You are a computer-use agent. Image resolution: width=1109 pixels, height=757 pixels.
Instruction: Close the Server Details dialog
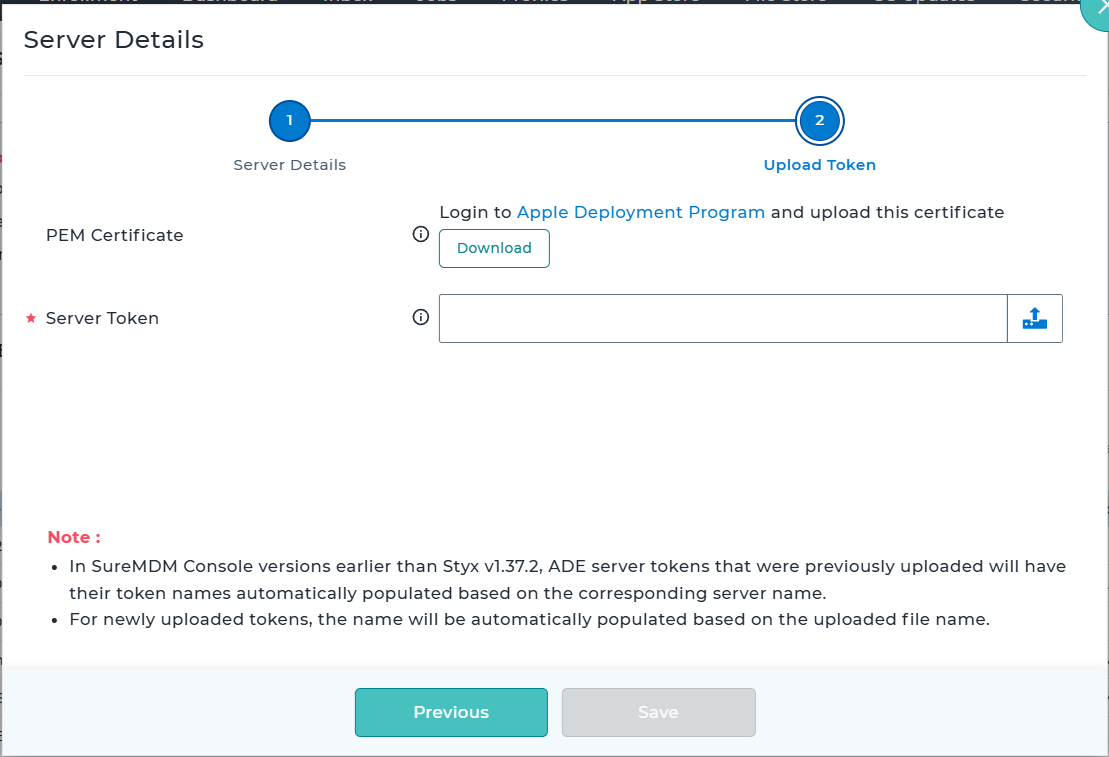(x=1097, y=10)
